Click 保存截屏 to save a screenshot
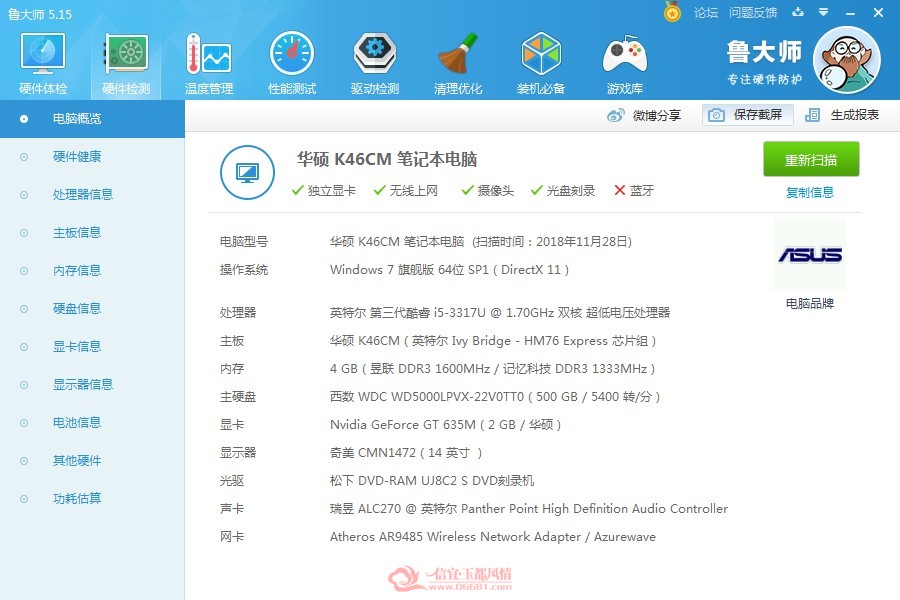 click(747, 115)
